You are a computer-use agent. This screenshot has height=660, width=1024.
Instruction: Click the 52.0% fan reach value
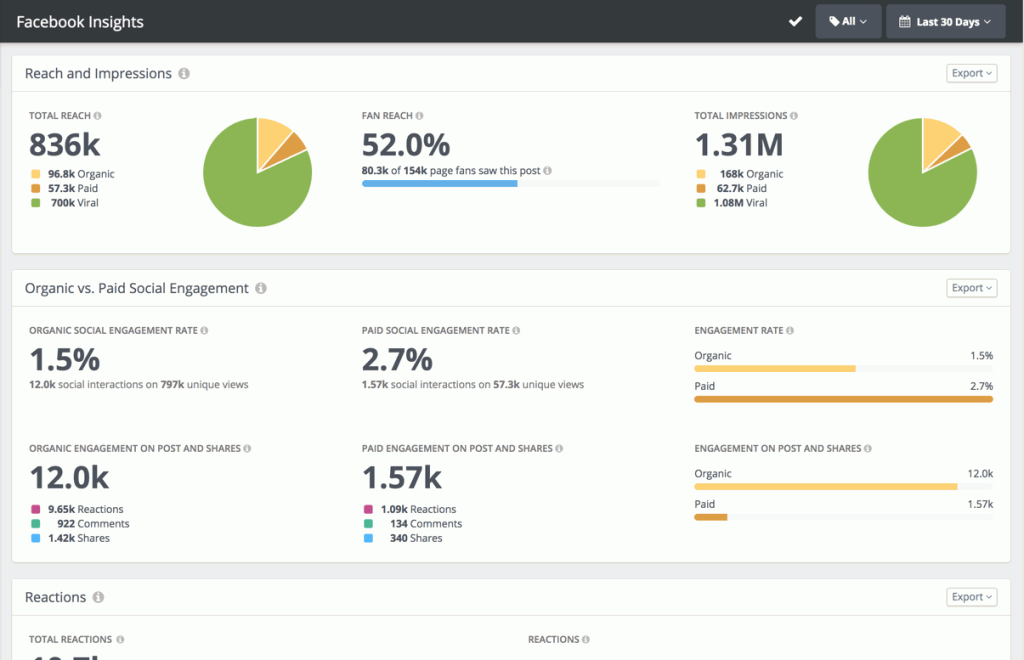point(406,145)
